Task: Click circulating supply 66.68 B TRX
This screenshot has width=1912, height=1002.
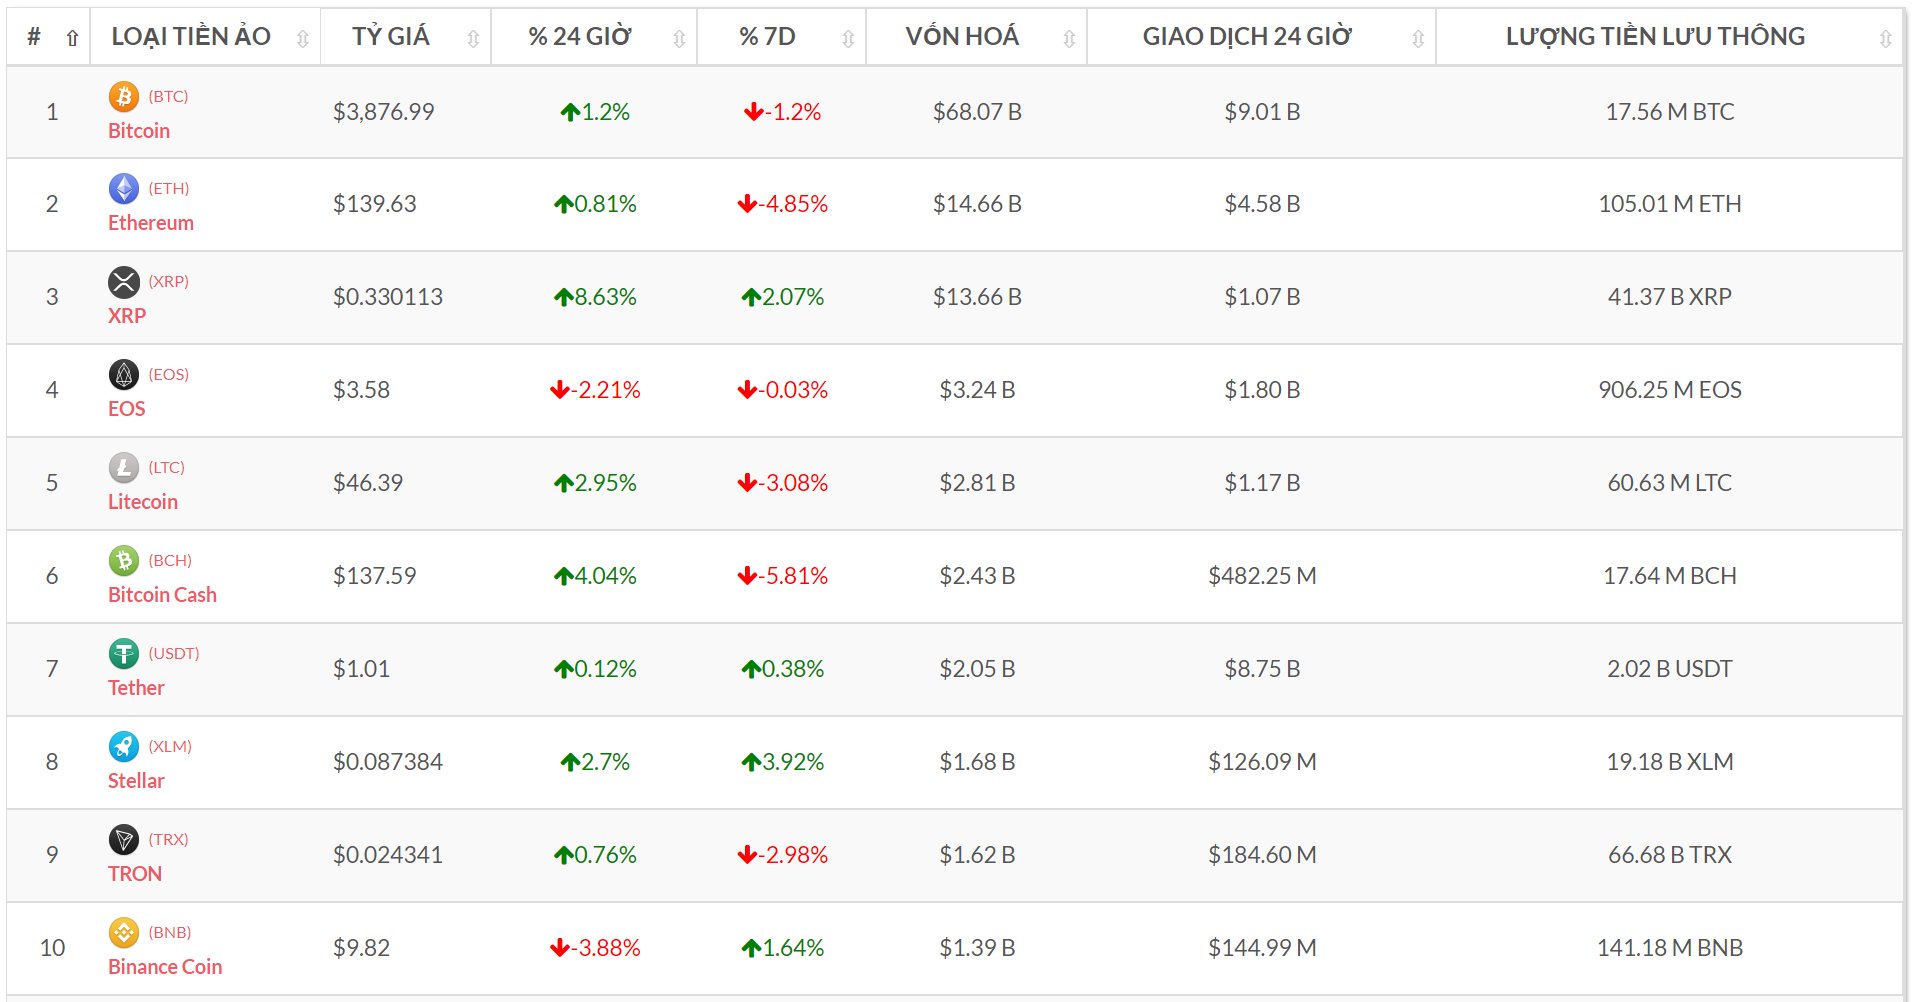Action: click(x=1670, y=855)
